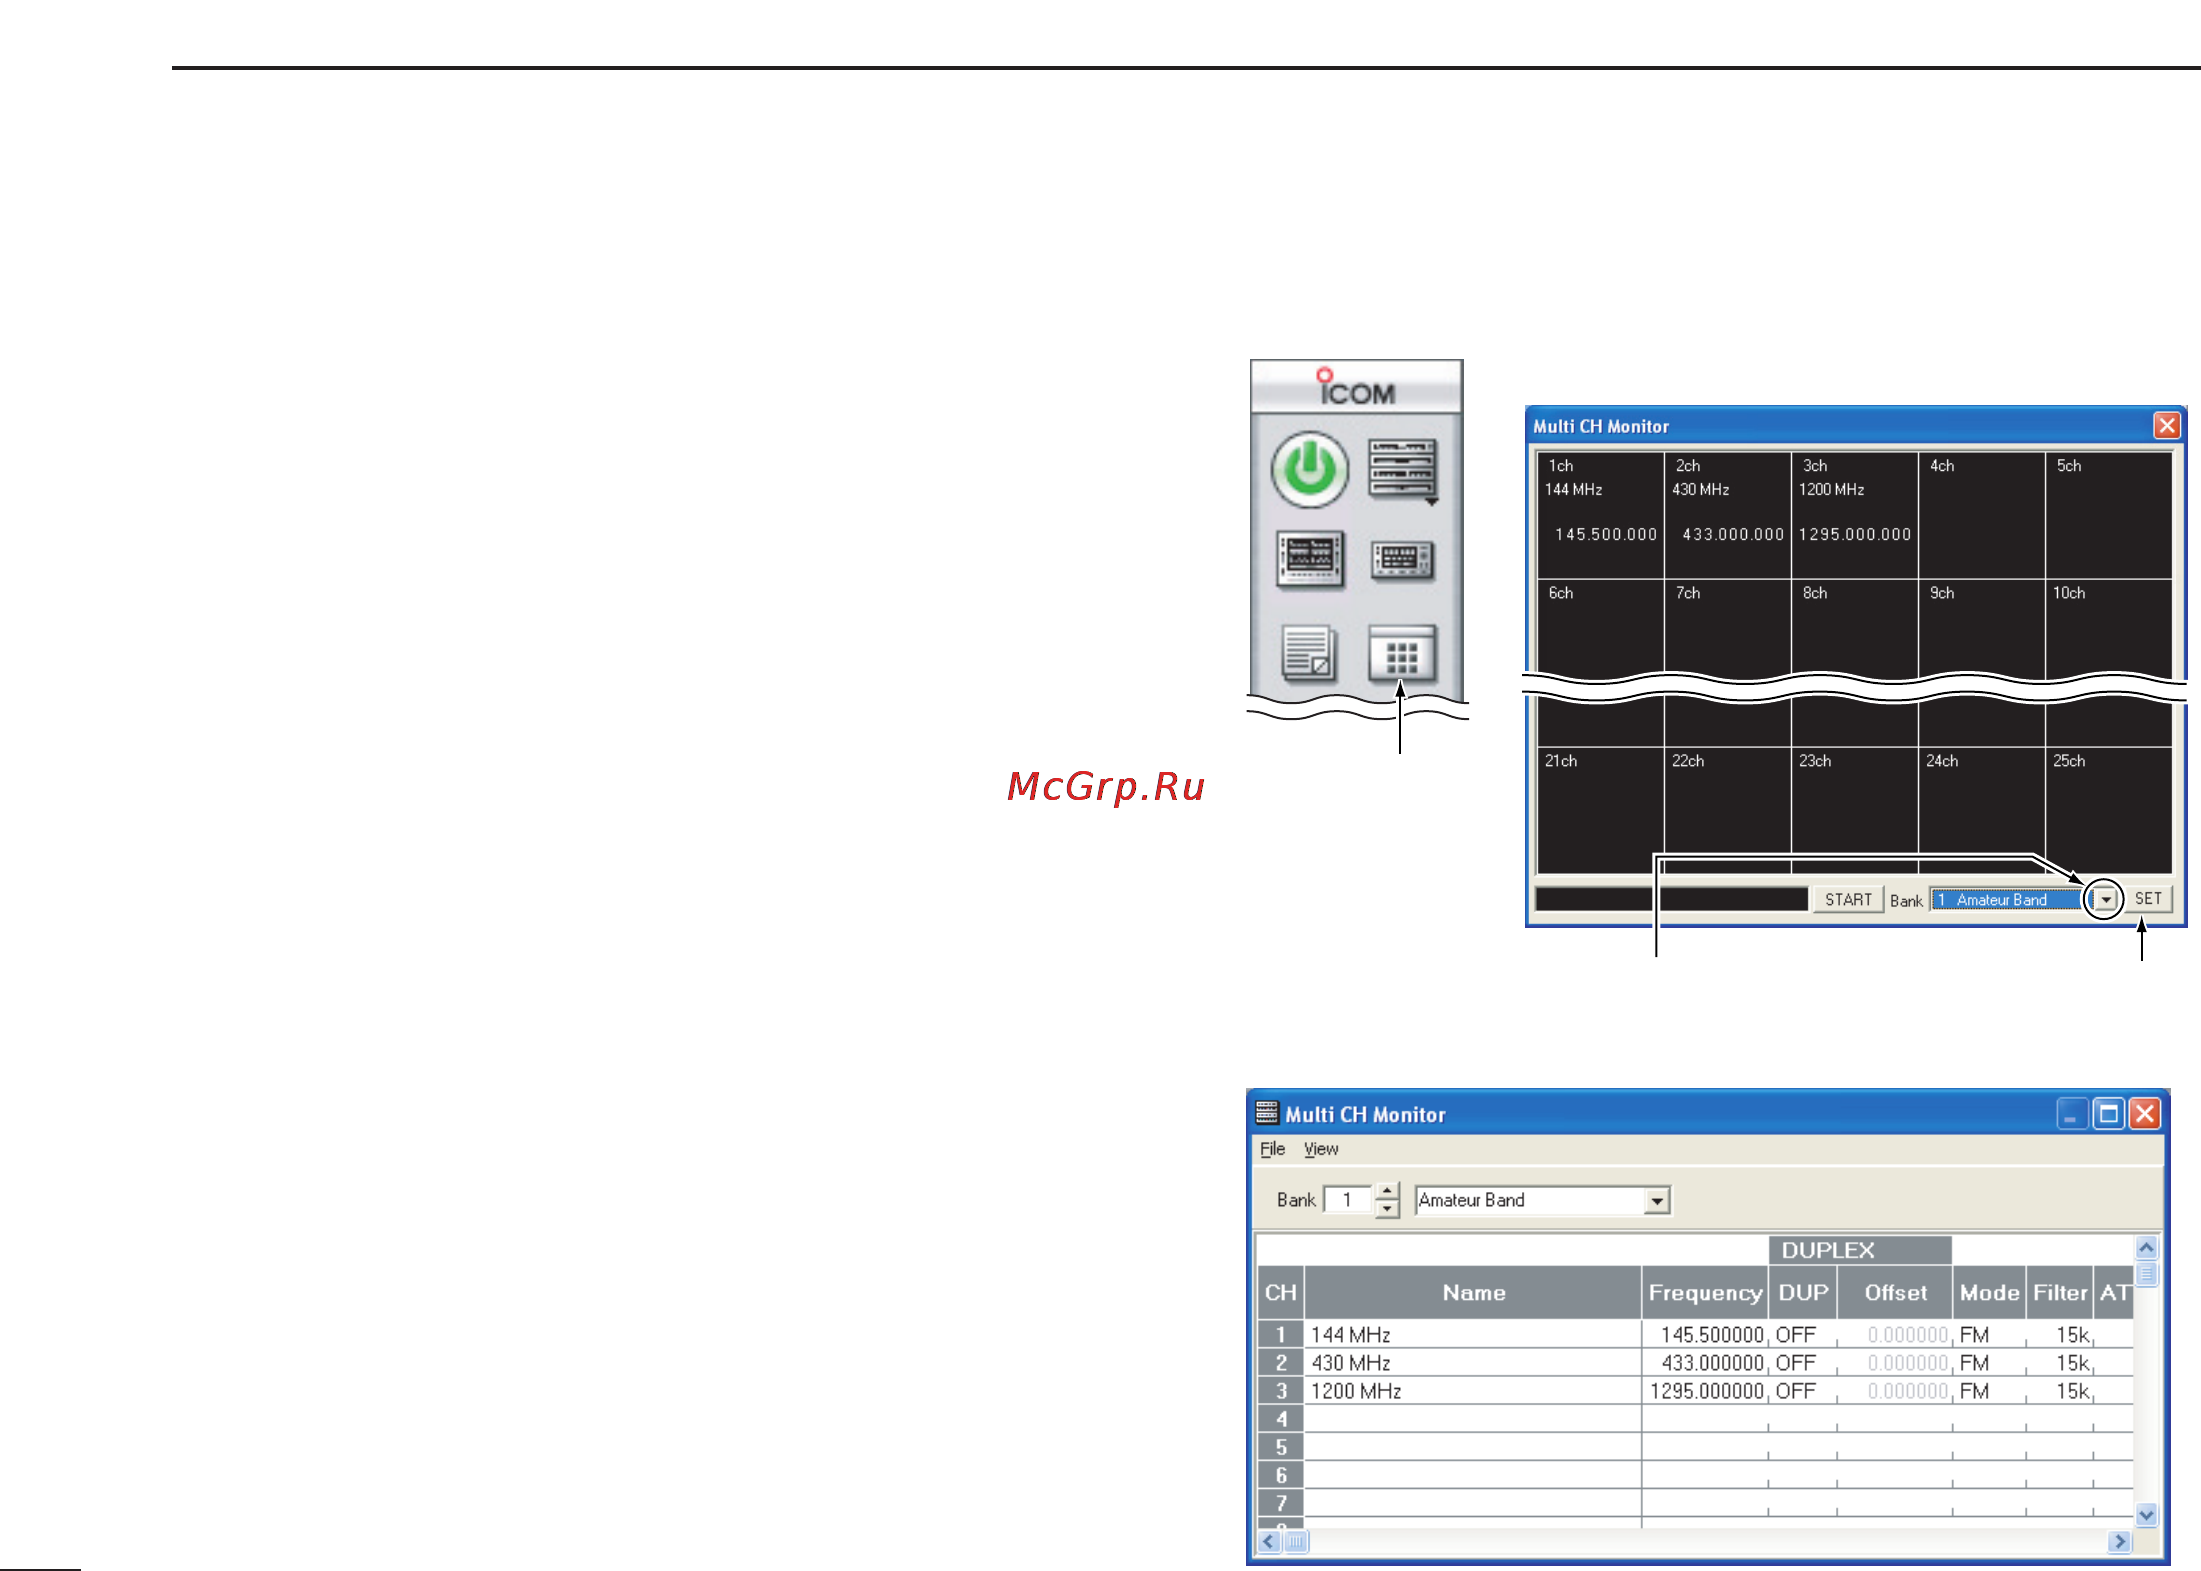The width and height of the screenshot is (2201, 1571).
Task: Open the receiver screen icon next to power
Action: pos(1403,471)
